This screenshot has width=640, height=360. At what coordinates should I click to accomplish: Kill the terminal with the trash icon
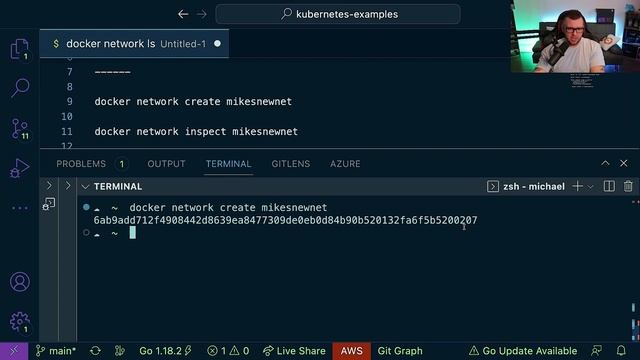[x=628, y=187]
